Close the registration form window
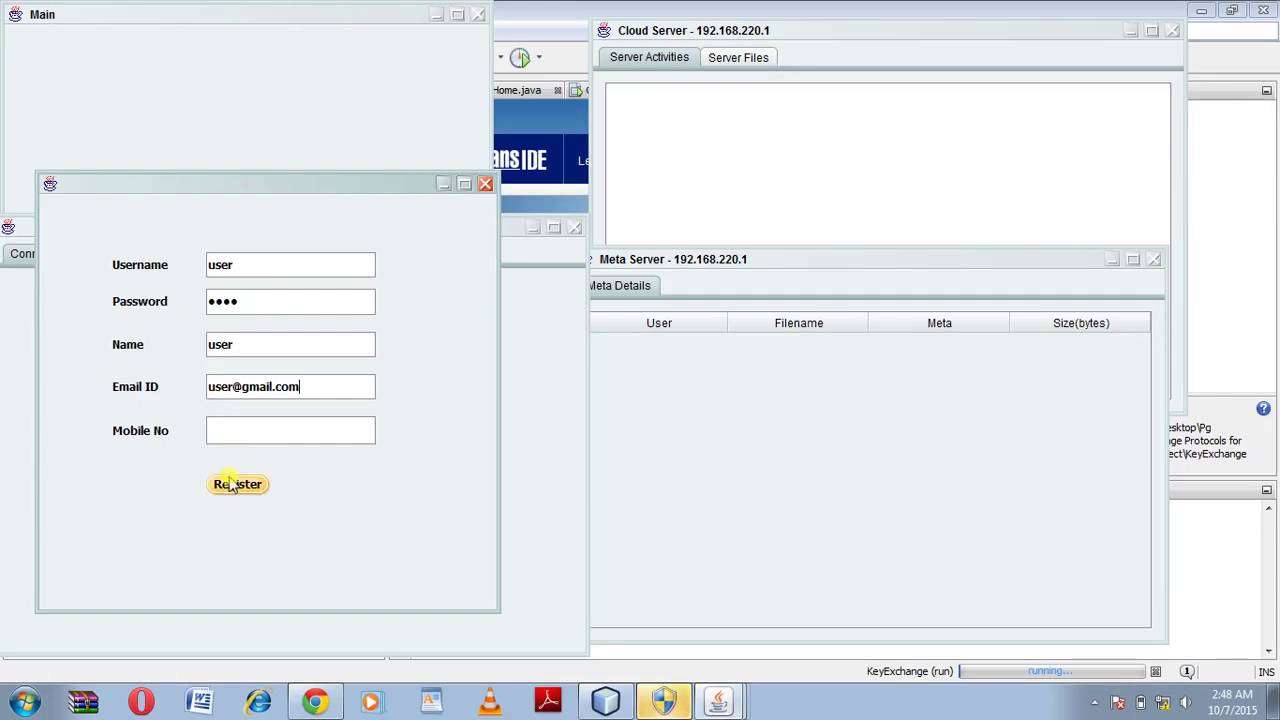 pyautogui.click(x=485, y=184)
